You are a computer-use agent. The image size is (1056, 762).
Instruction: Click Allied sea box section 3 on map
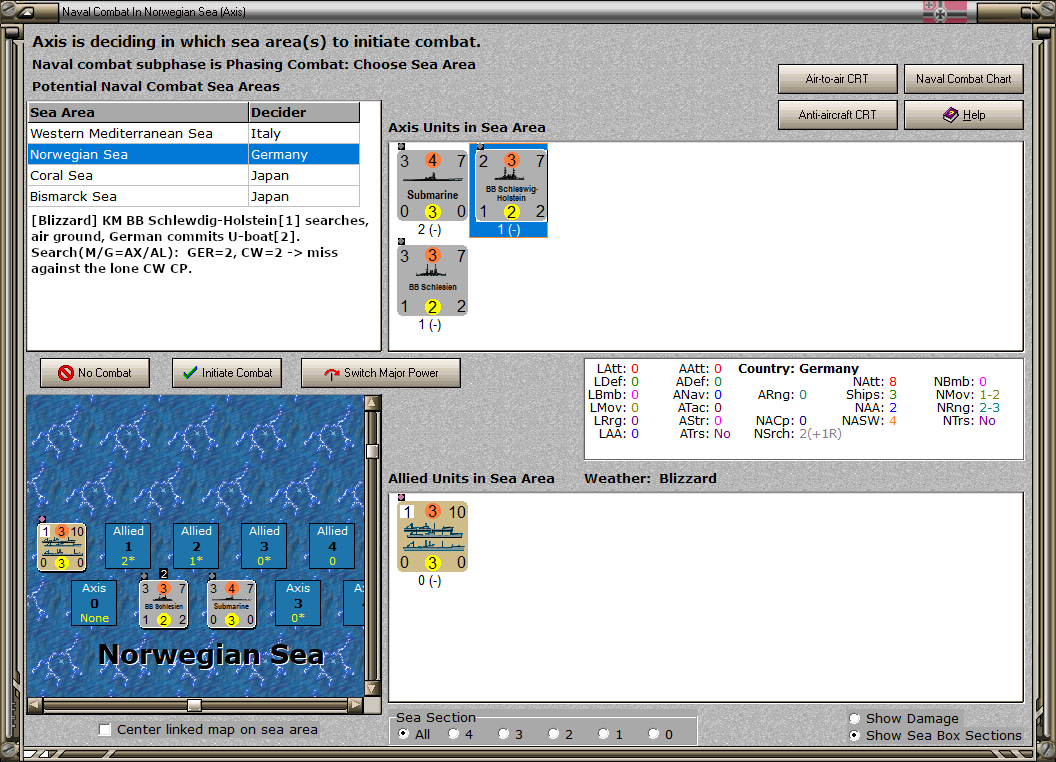[x=264, y=546]
